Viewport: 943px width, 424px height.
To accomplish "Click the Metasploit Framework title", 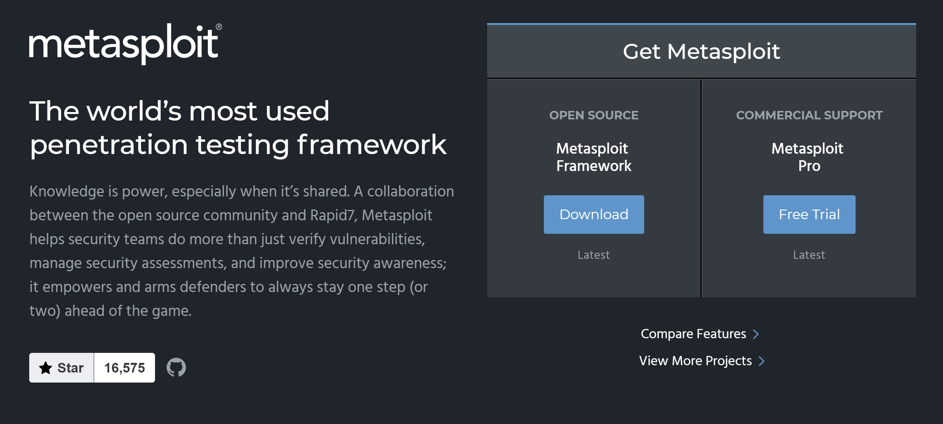I will pos(594,157).
